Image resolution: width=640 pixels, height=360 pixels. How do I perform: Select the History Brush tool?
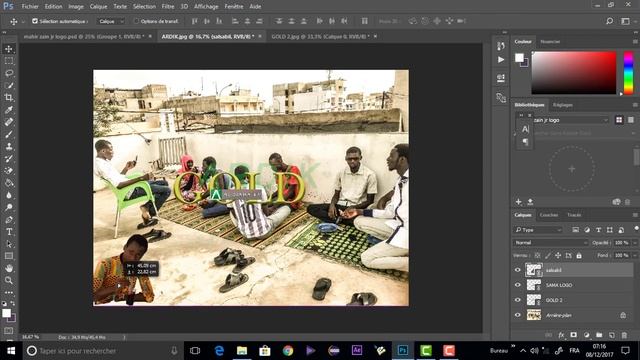(x=9, y=159)
